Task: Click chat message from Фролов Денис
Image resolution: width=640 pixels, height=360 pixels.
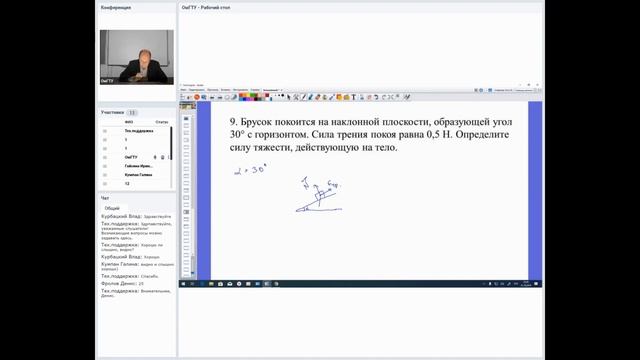Action: (x=122, y=283)
